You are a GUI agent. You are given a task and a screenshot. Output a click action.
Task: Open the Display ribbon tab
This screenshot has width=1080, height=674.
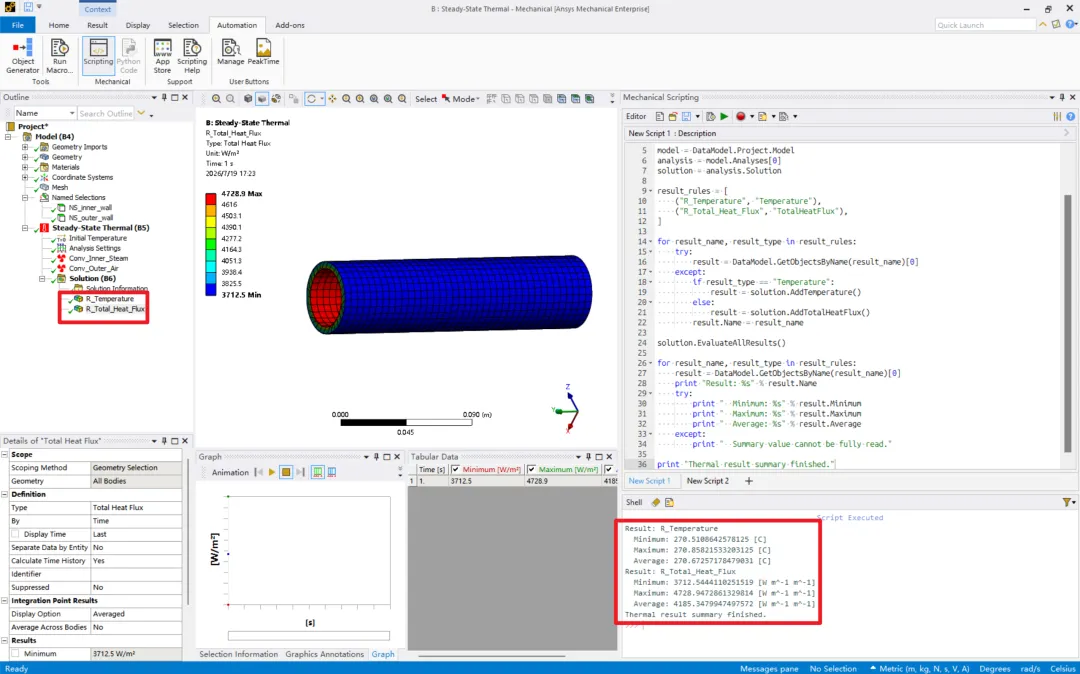(x=138, y=25)
